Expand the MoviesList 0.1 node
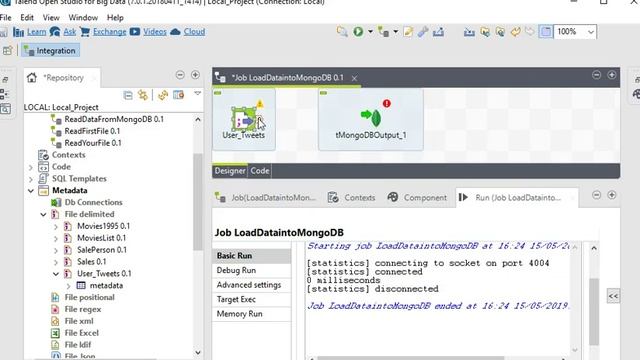This screenshot has width=640, height=360. click(x=56, y=238)
